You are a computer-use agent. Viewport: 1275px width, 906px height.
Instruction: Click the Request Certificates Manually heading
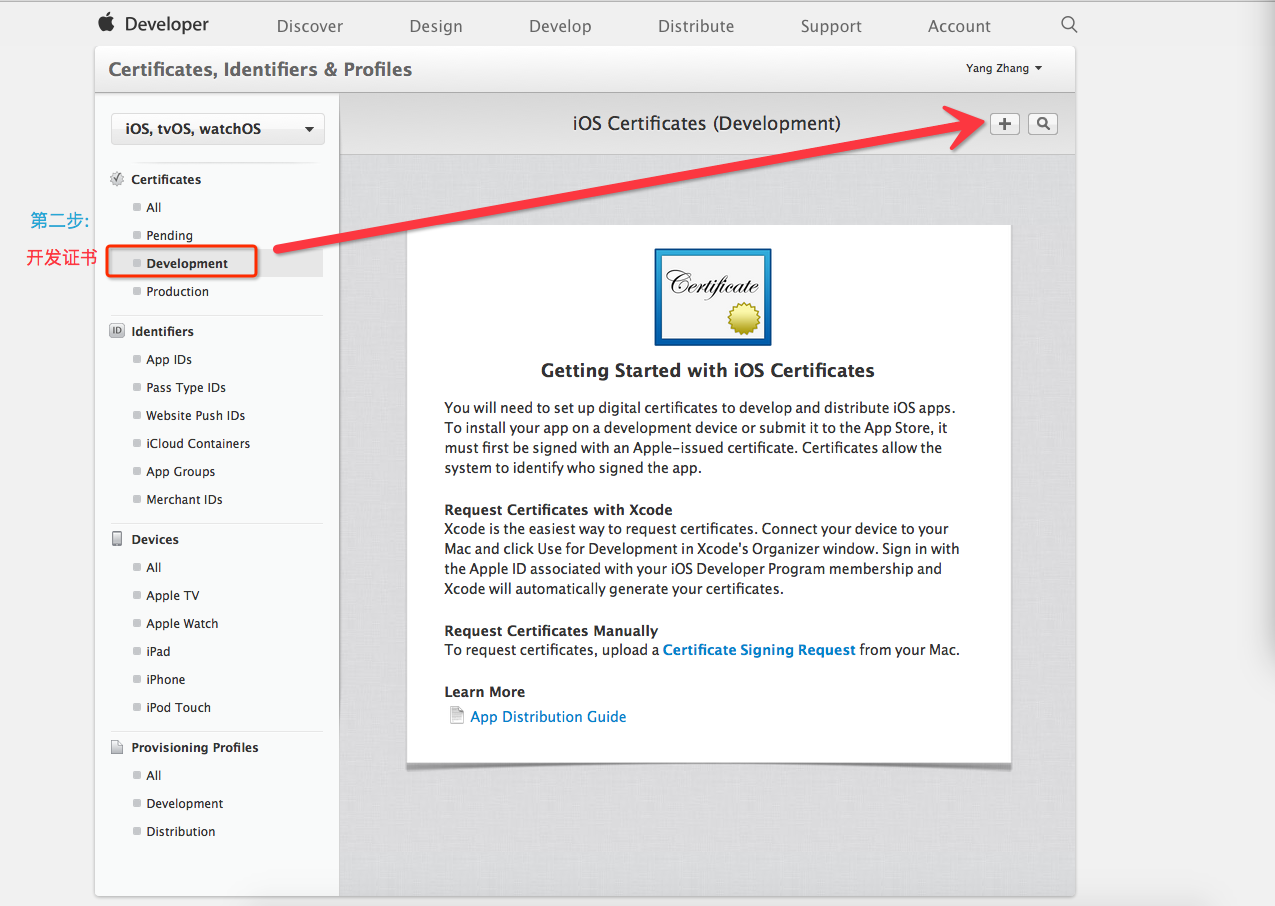click(x=551, y=631)
